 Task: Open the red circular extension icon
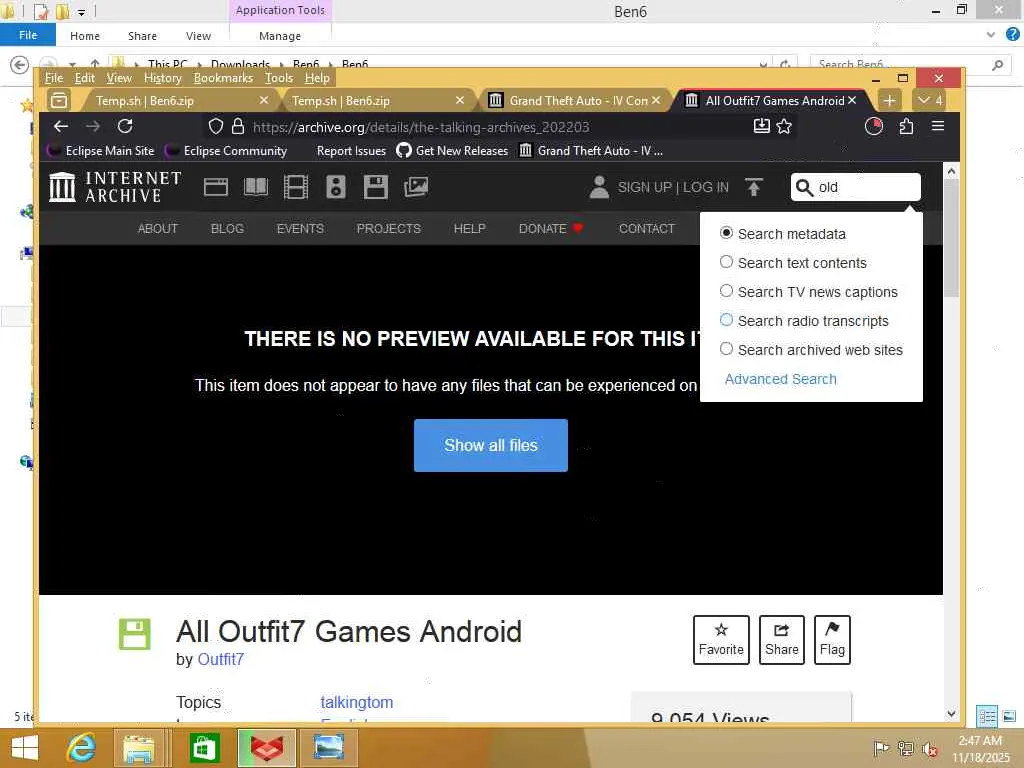(x=874, y=127)
